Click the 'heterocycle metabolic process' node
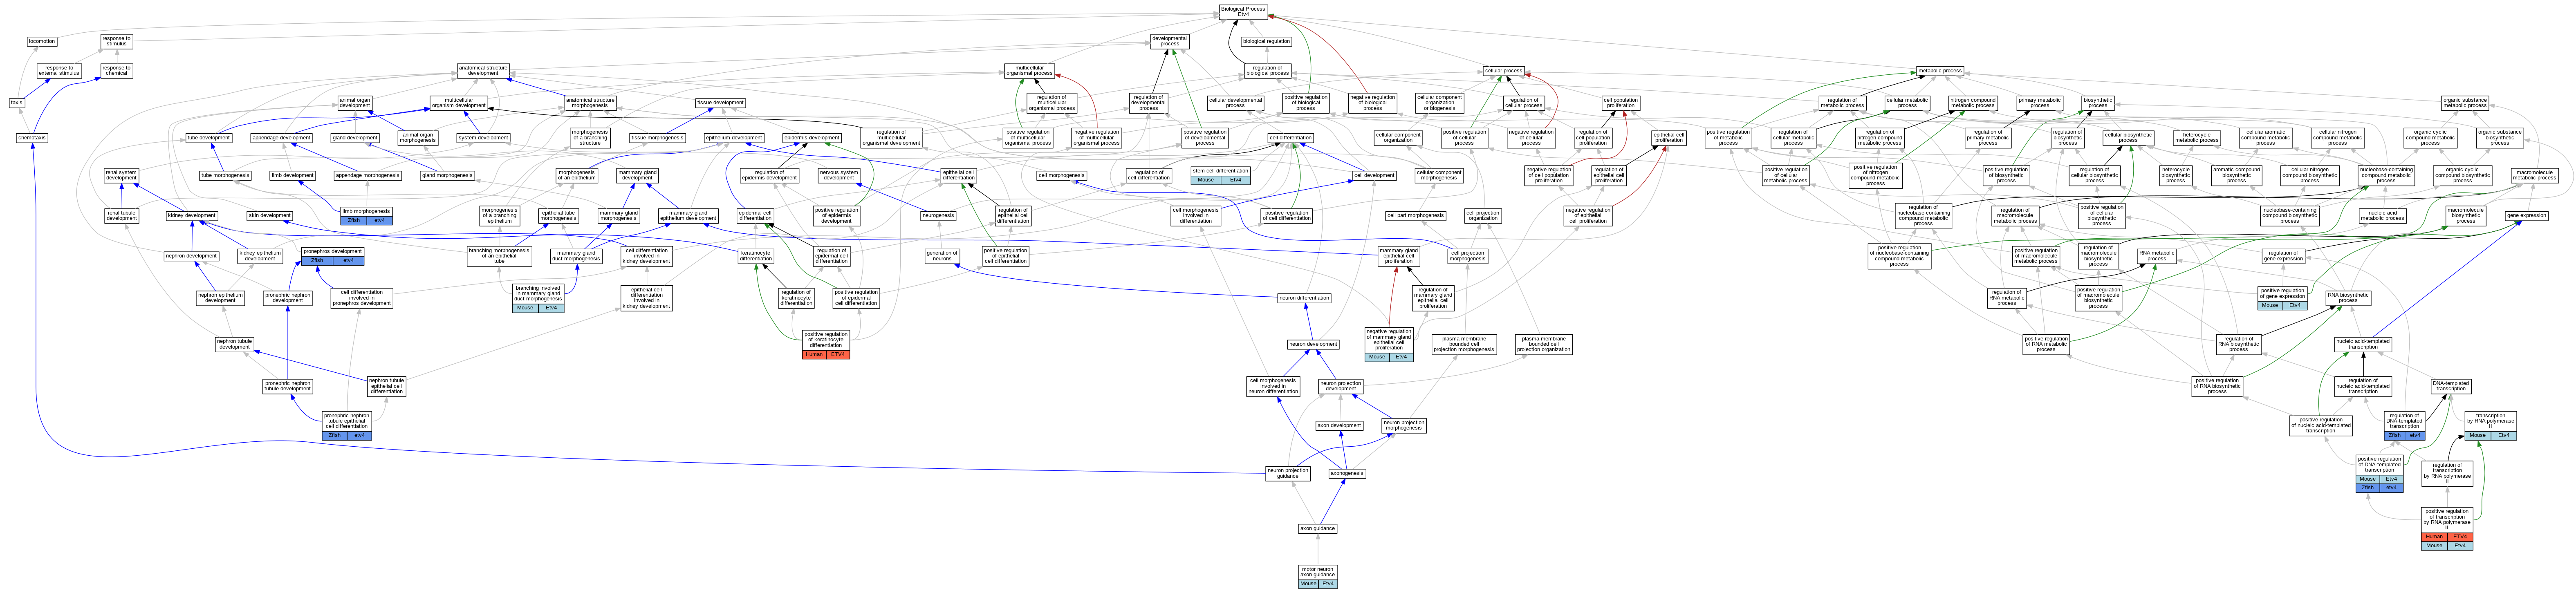The width and height of the screenshot is (2576, 593). pos(2197,138)
